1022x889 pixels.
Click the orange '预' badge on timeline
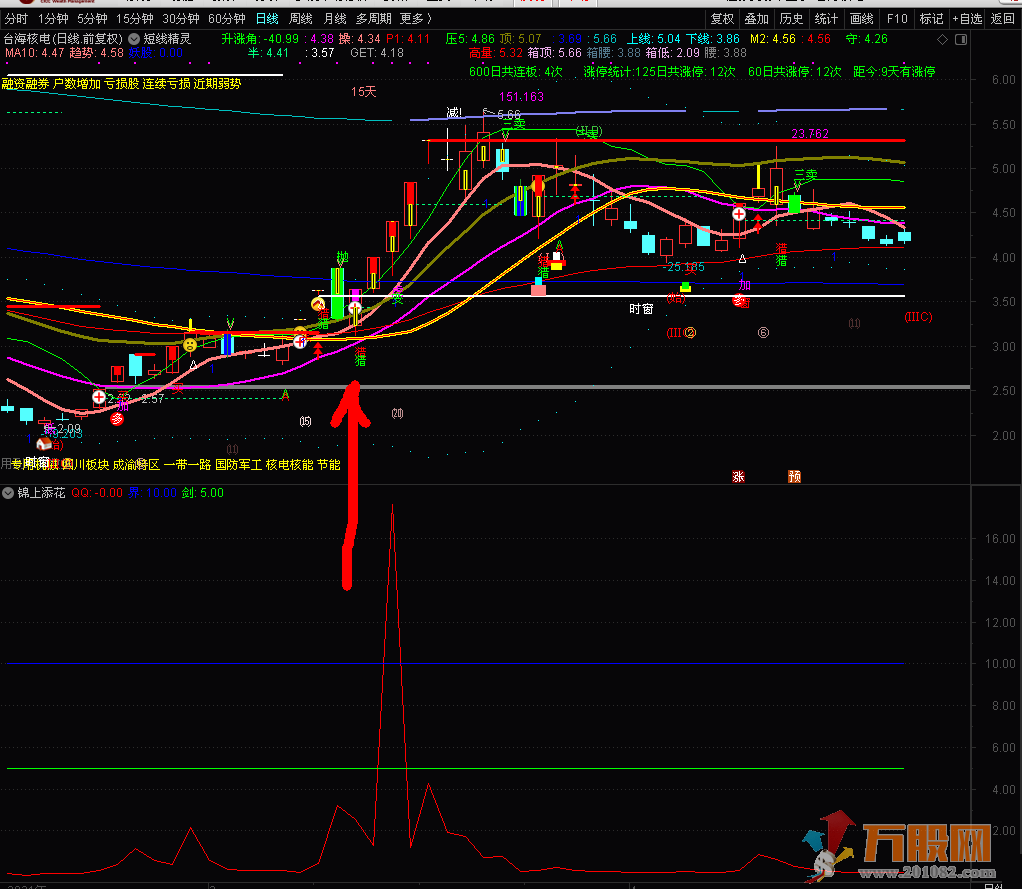tap(794, 476)
